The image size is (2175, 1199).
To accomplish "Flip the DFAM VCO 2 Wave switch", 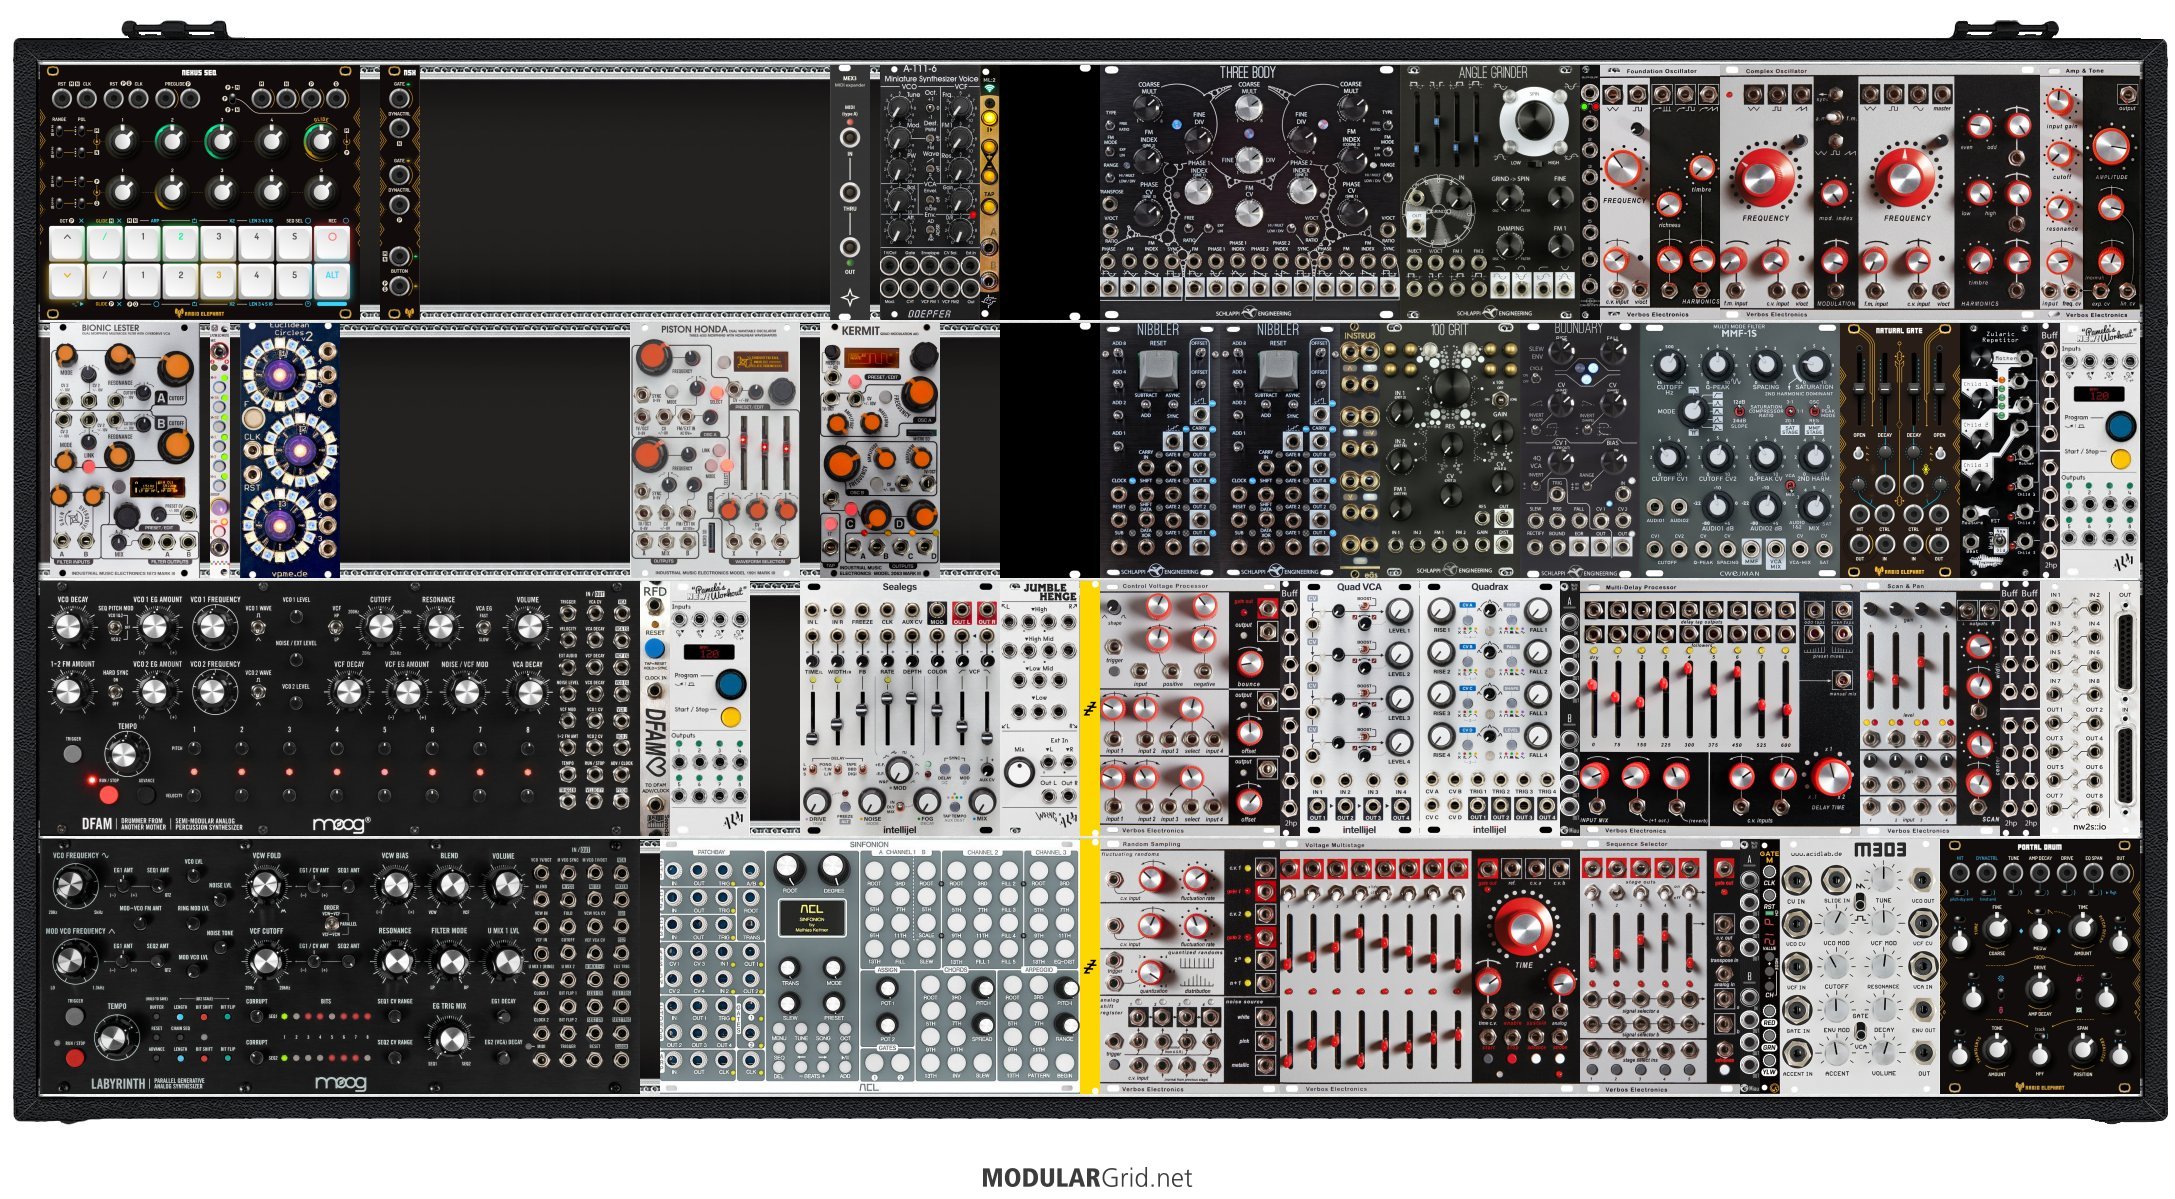I will 258,692.
